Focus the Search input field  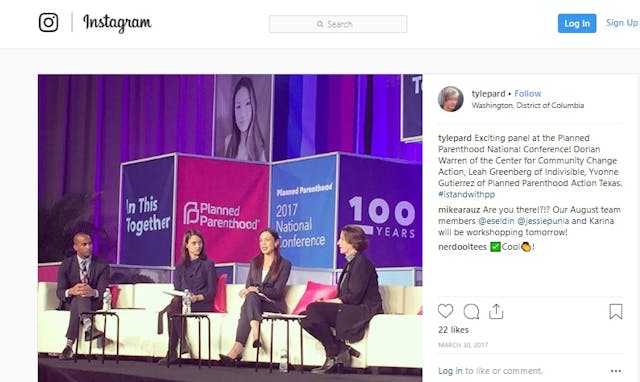[338, 24]
